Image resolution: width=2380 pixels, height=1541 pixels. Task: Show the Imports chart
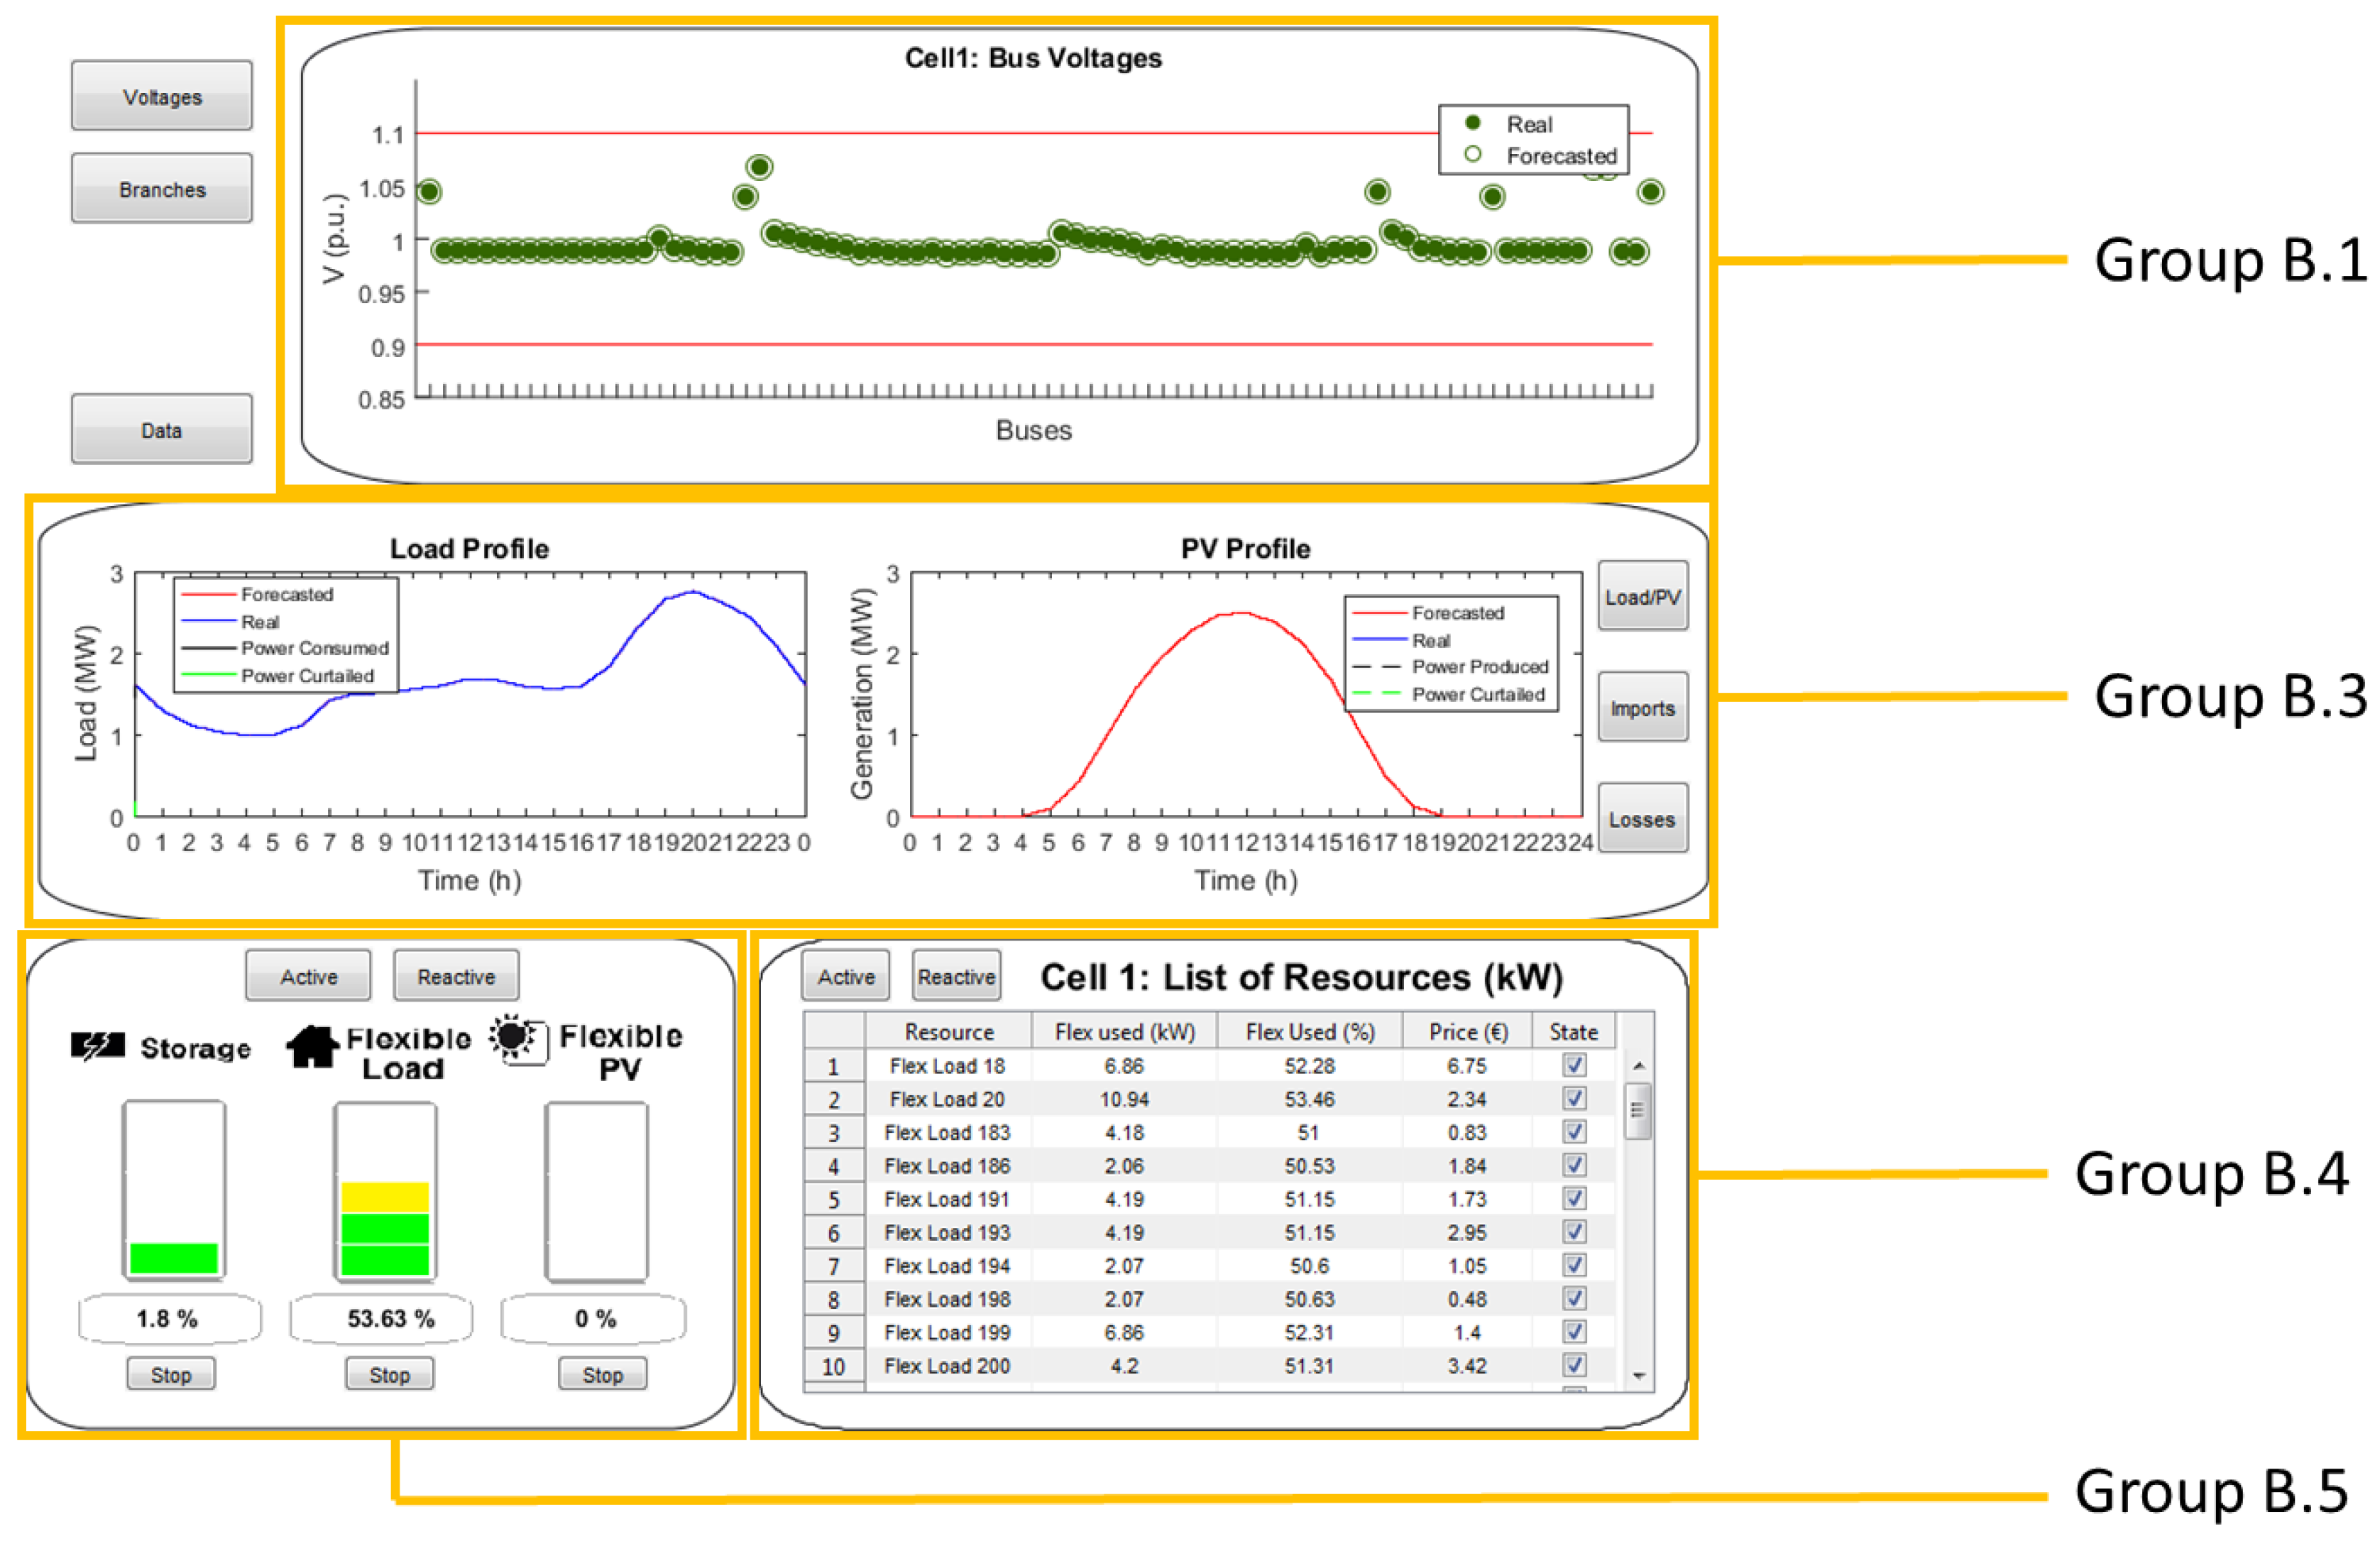[x=1642, y=707]
